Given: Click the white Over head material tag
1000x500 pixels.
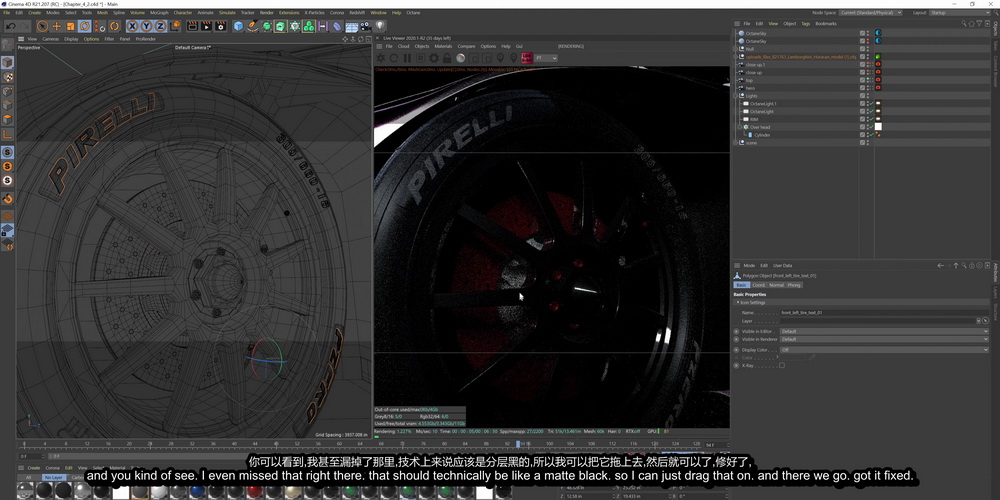Looking at the screenshot, I should (x=878, y=127).
